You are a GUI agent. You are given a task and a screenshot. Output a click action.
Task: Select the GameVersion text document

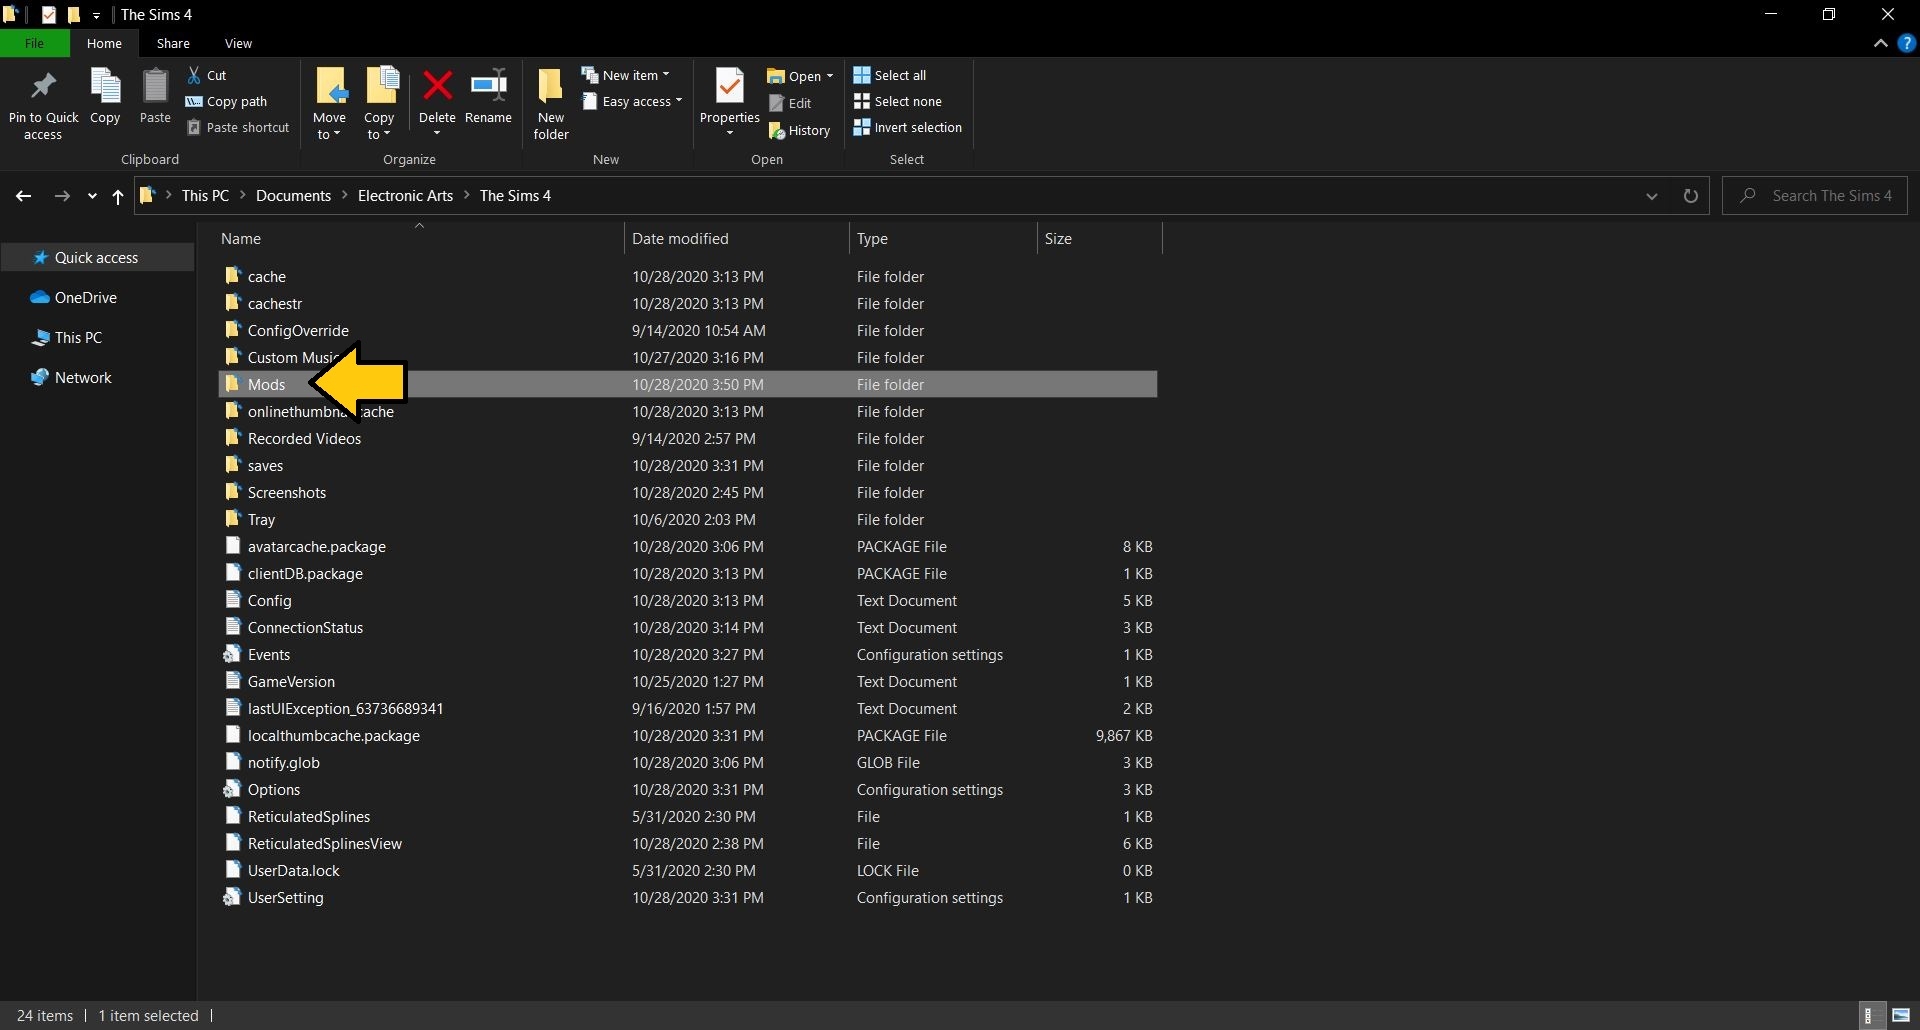click(x=687, y=681)
